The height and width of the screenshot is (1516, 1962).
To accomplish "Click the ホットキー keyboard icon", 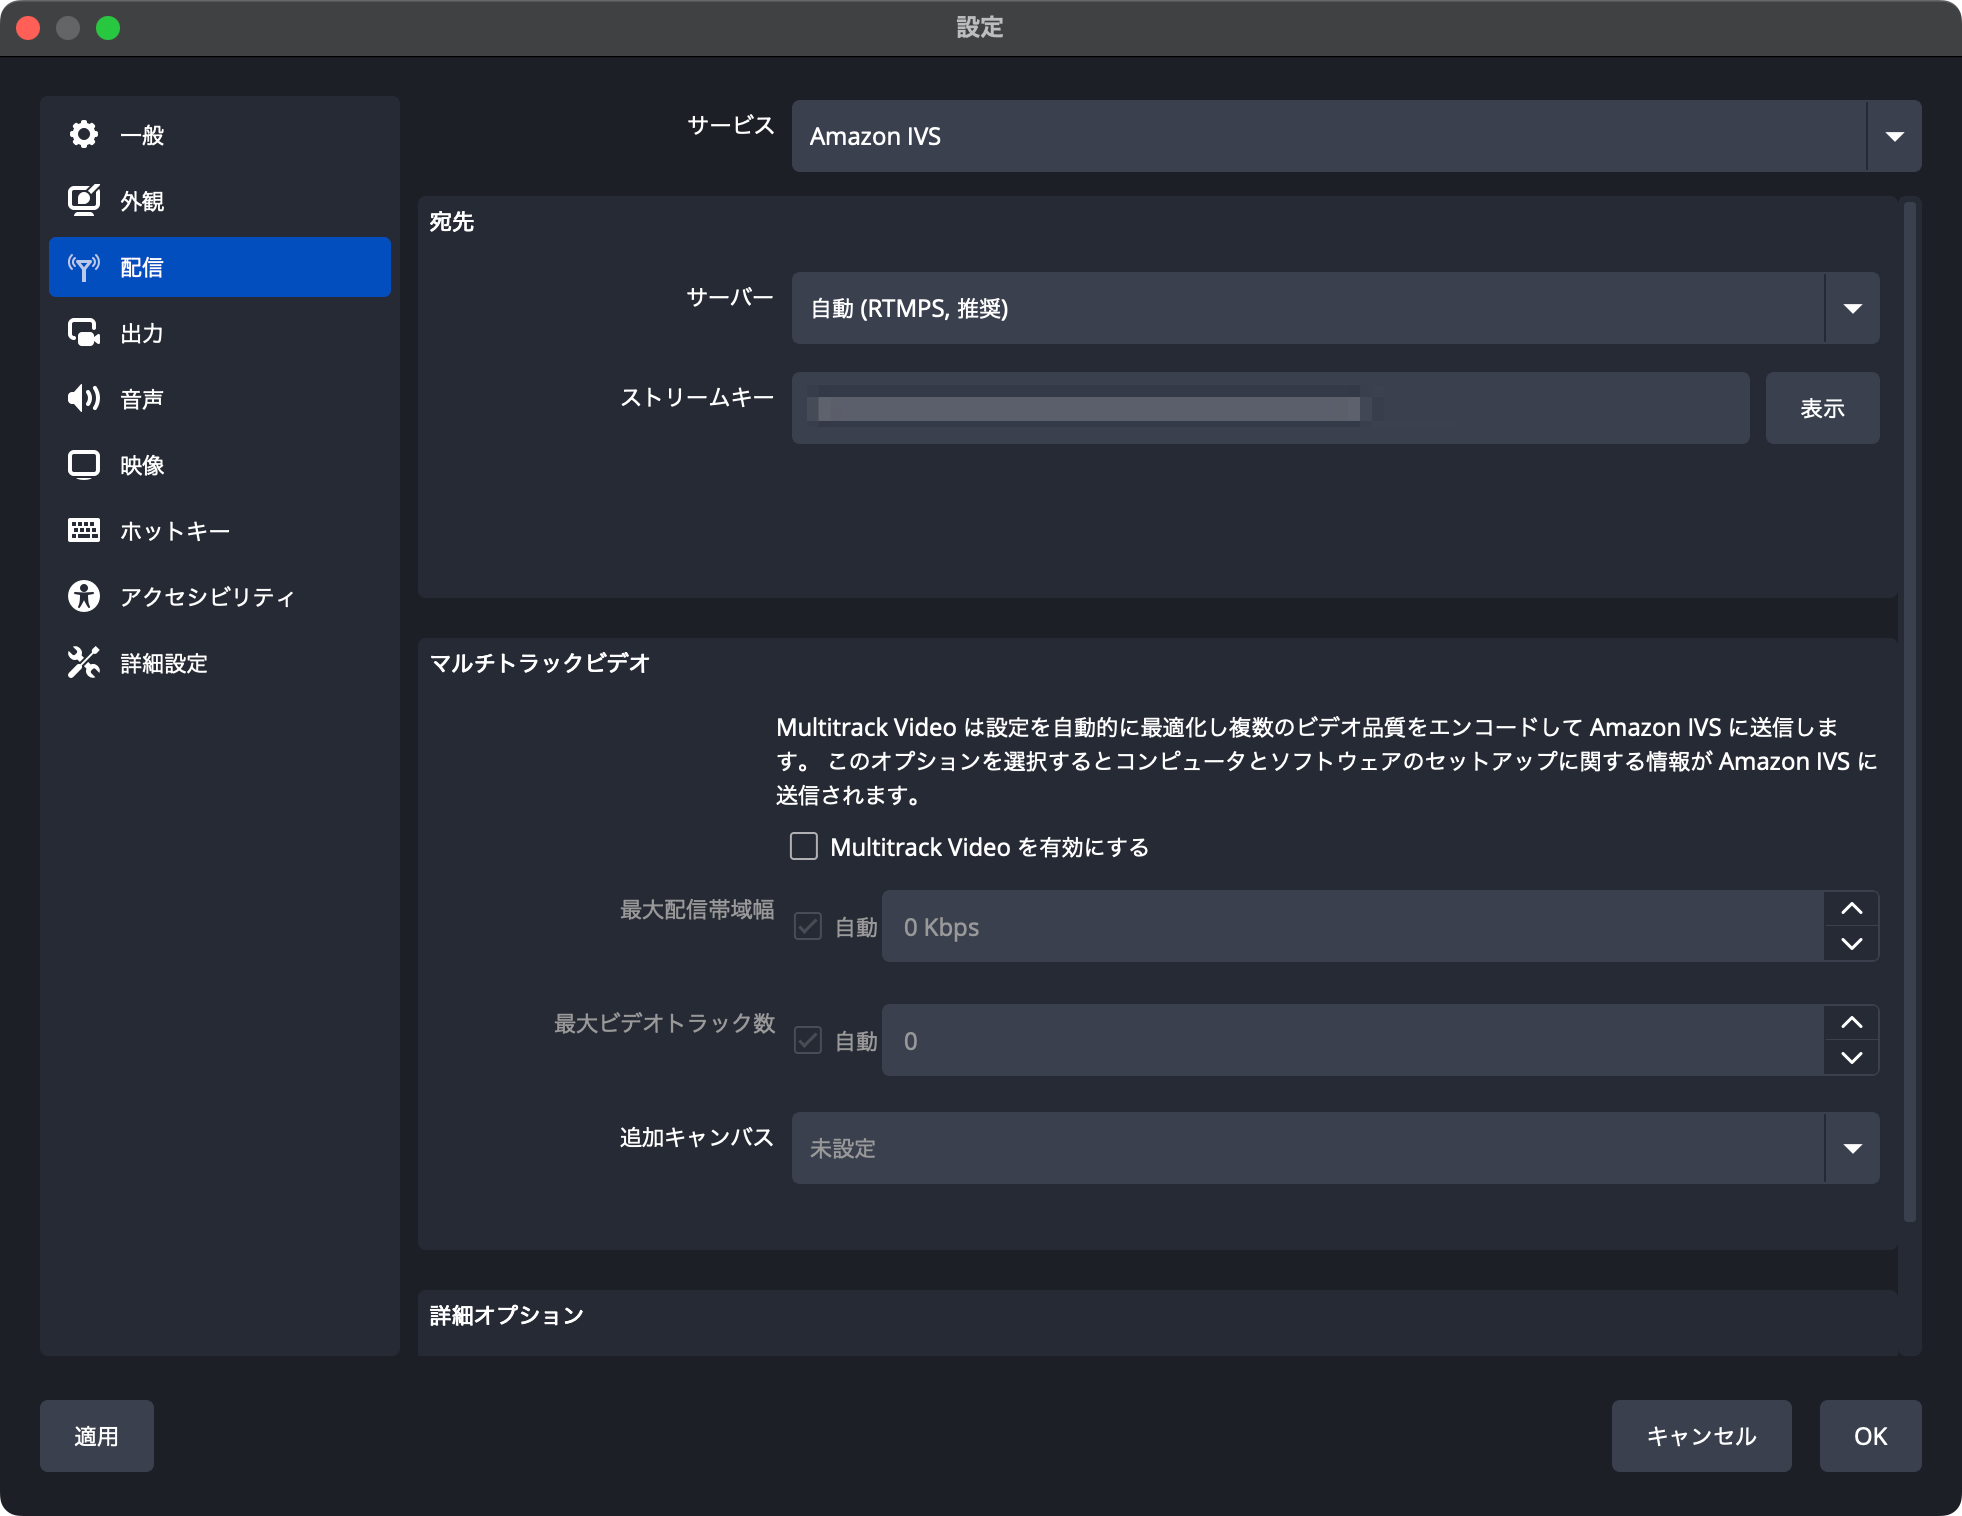I will [84, 530].
